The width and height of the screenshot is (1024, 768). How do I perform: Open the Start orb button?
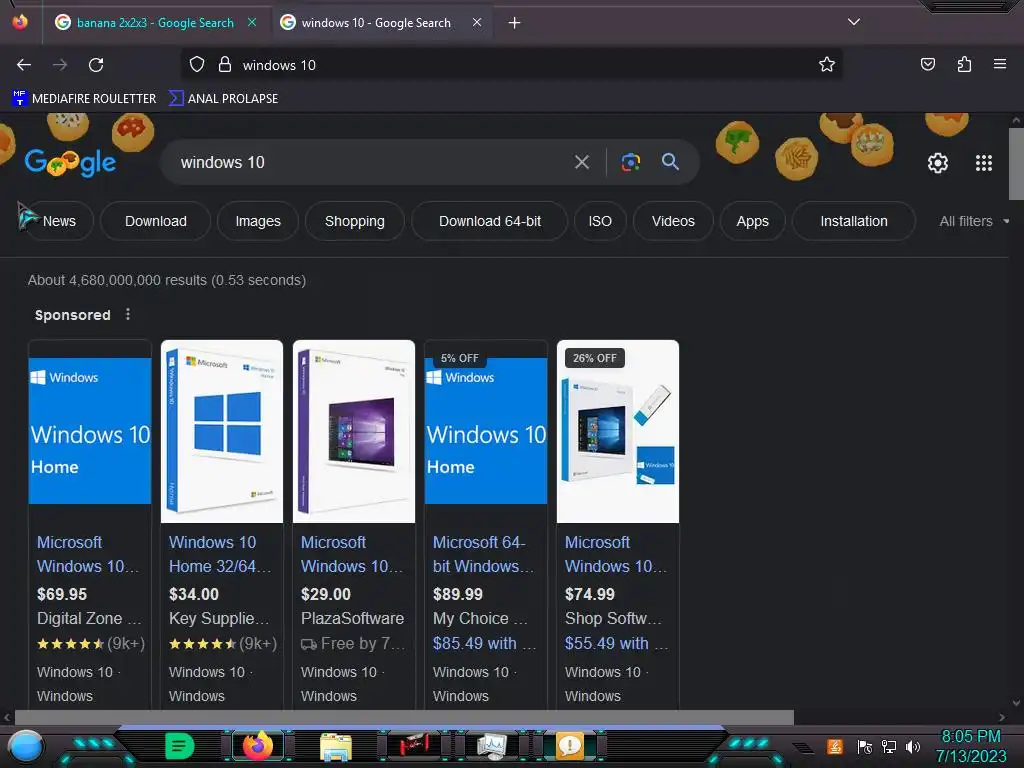pyautogui.click(x=25, y=746)
